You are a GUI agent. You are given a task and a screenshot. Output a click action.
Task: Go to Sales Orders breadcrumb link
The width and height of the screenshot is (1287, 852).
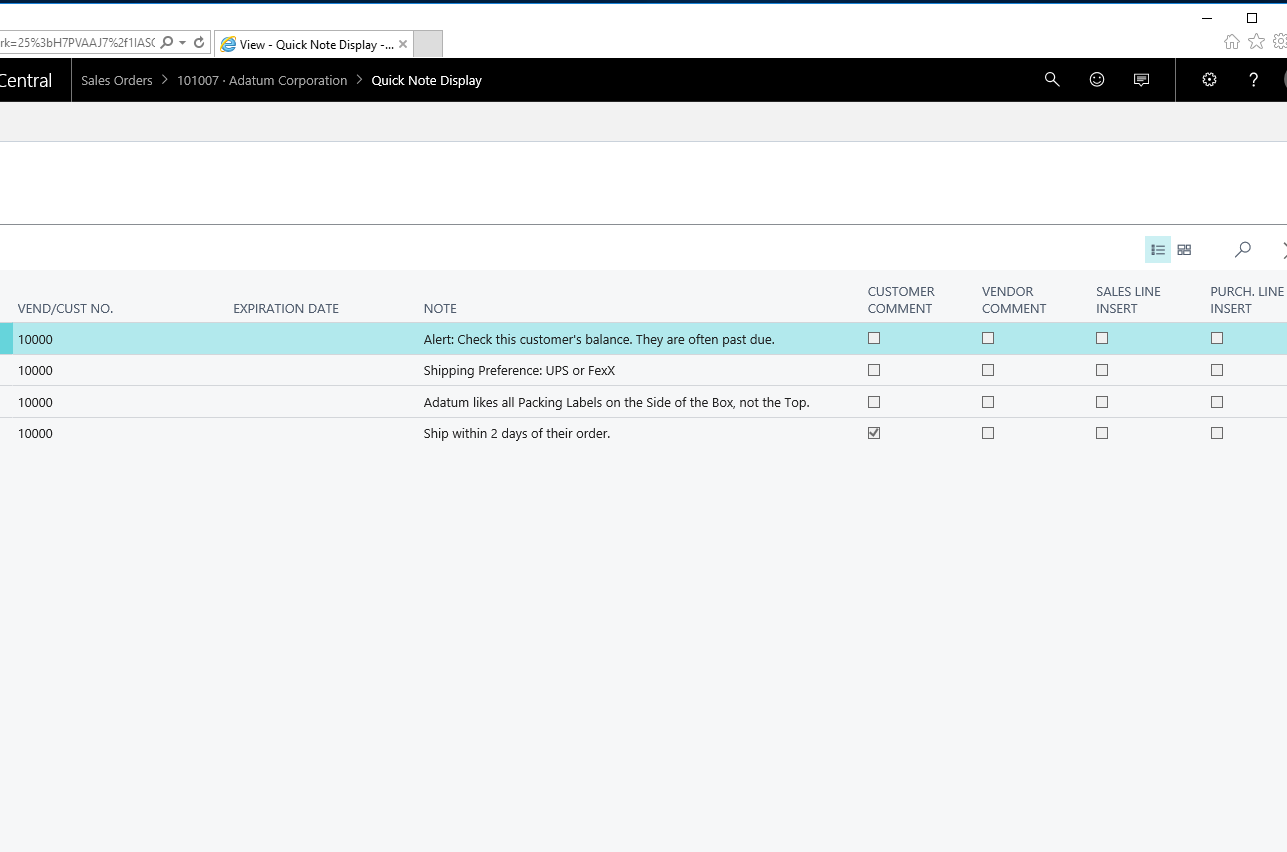[x=117, y=80]
